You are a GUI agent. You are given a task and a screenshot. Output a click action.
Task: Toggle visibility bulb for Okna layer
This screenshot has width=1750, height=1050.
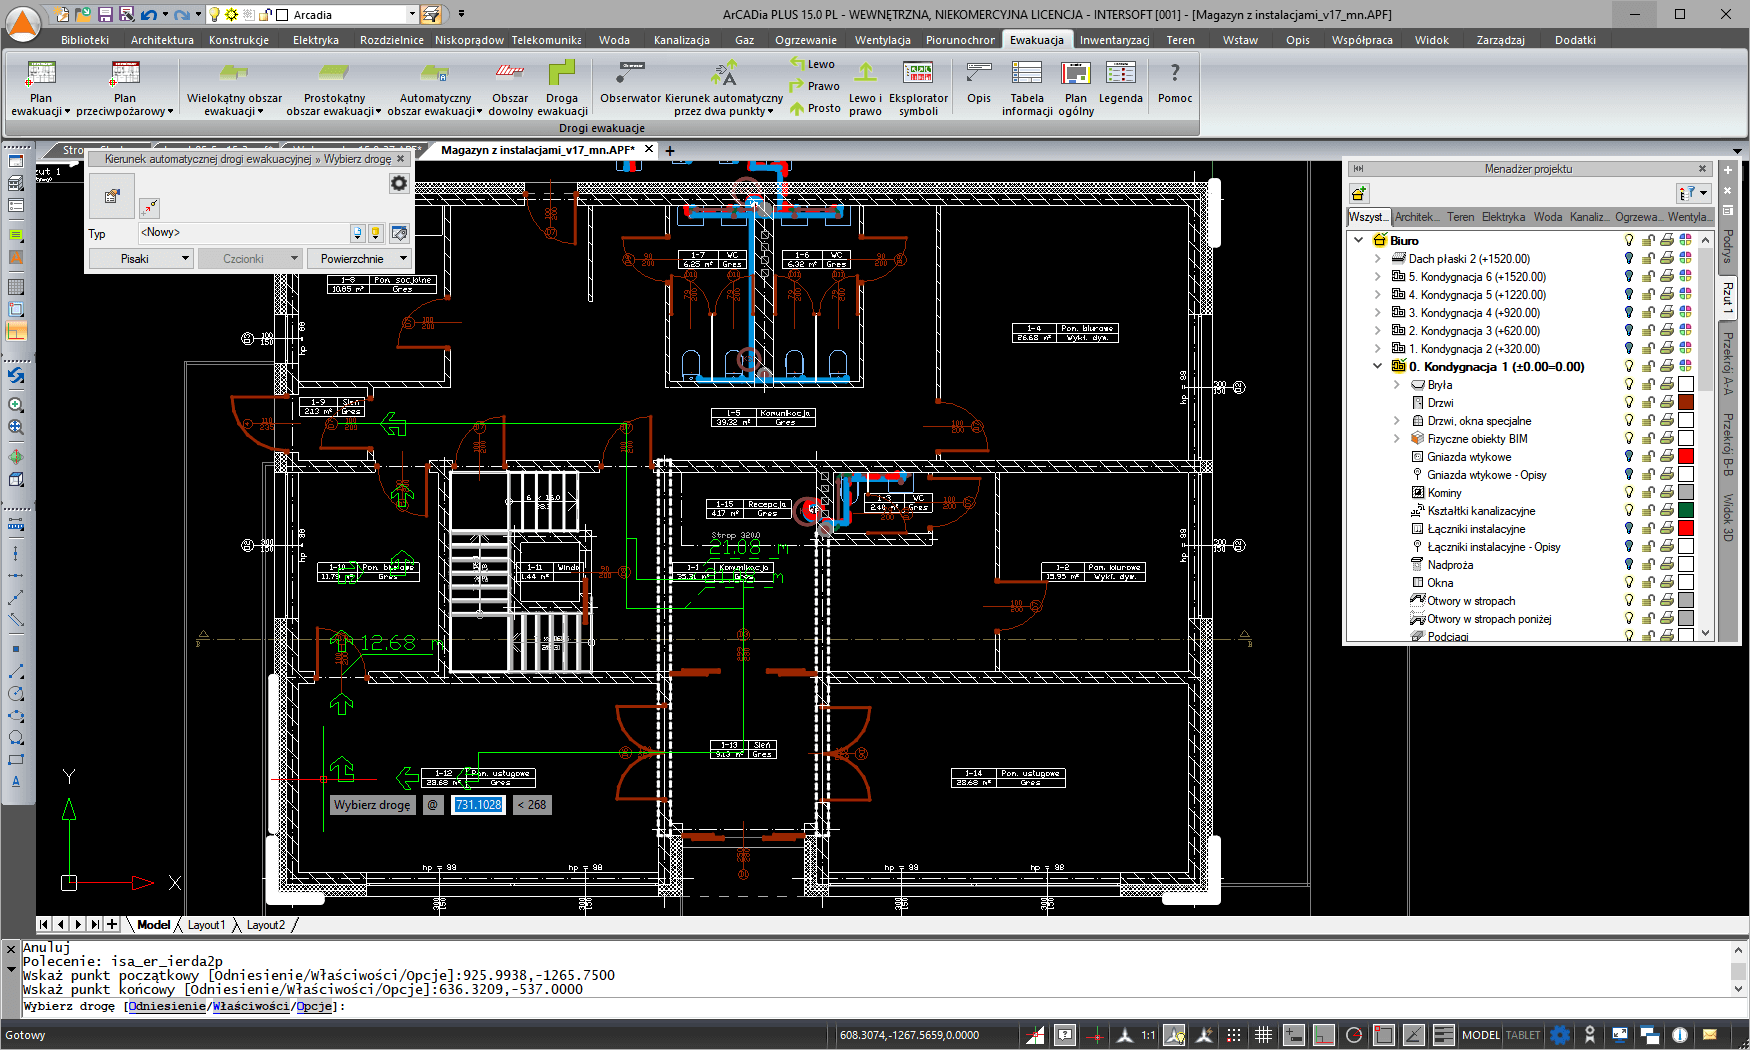[x=1629, y=583]
